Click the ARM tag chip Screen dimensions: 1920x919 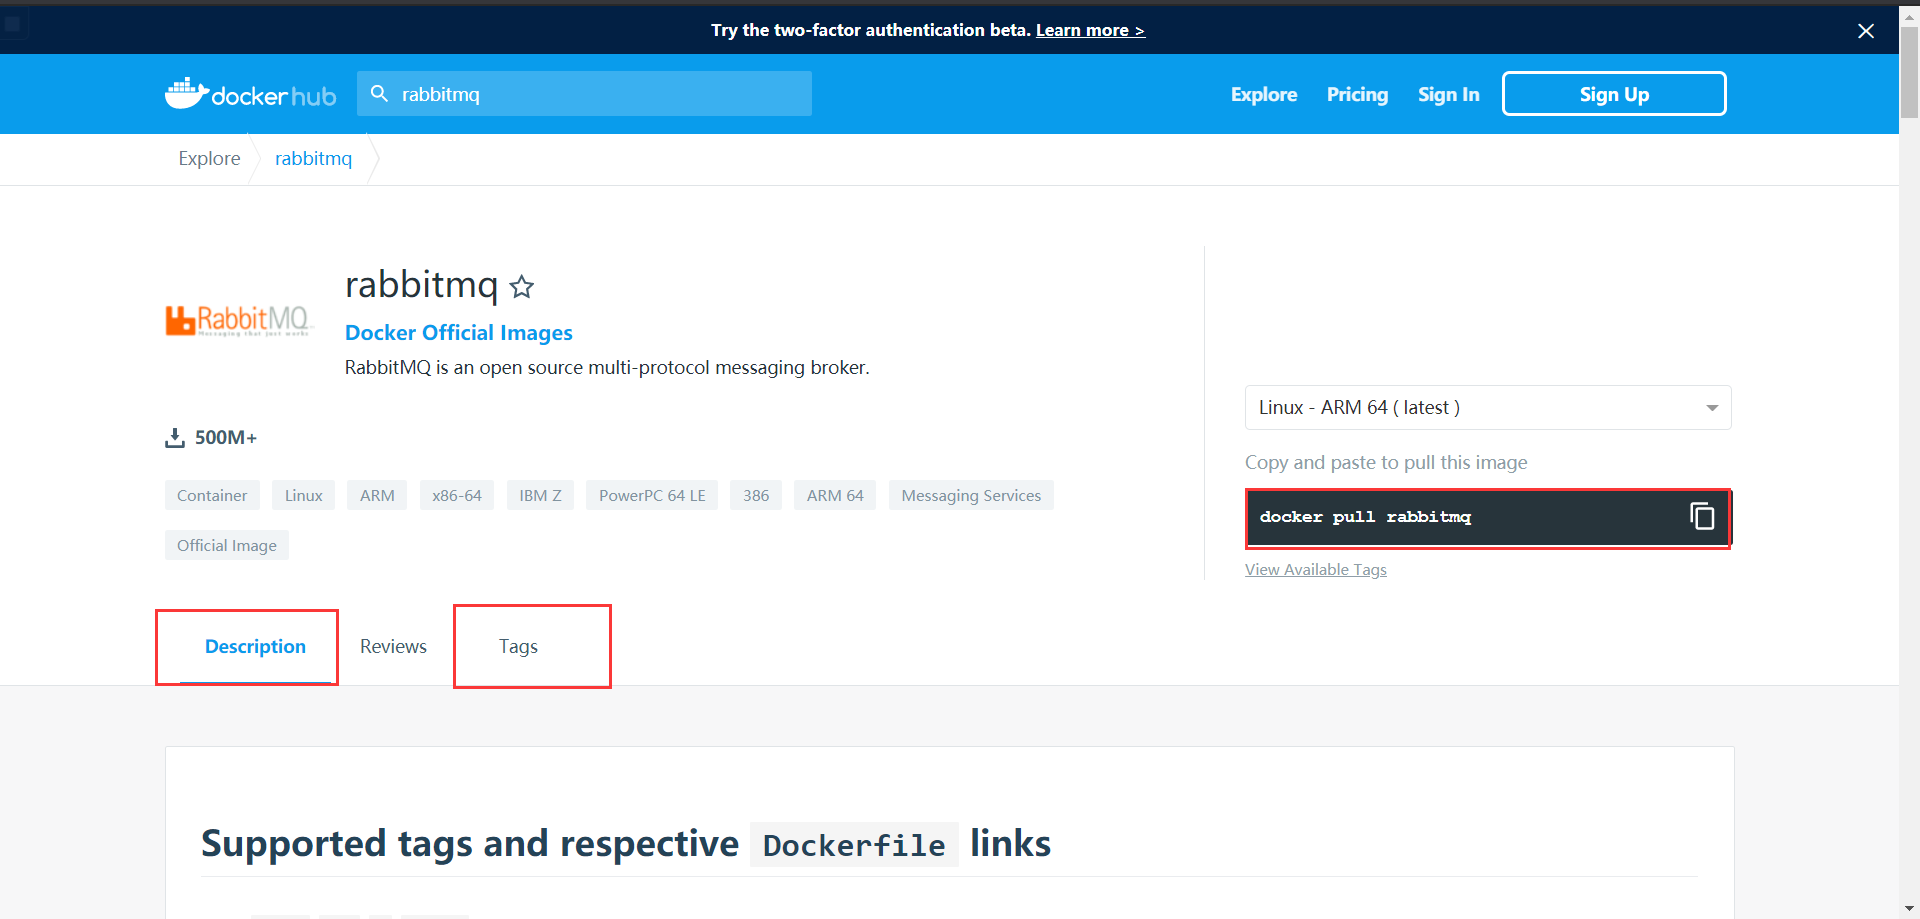(377, 495)
